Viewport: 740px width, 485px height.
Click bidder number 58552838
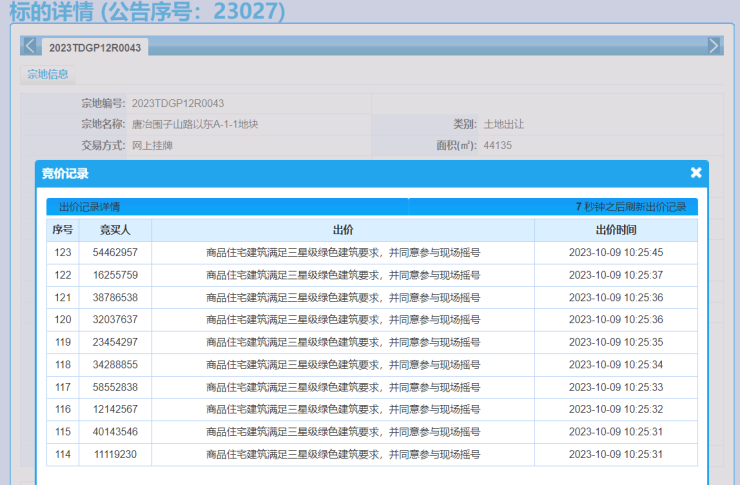tap(115, 387)
